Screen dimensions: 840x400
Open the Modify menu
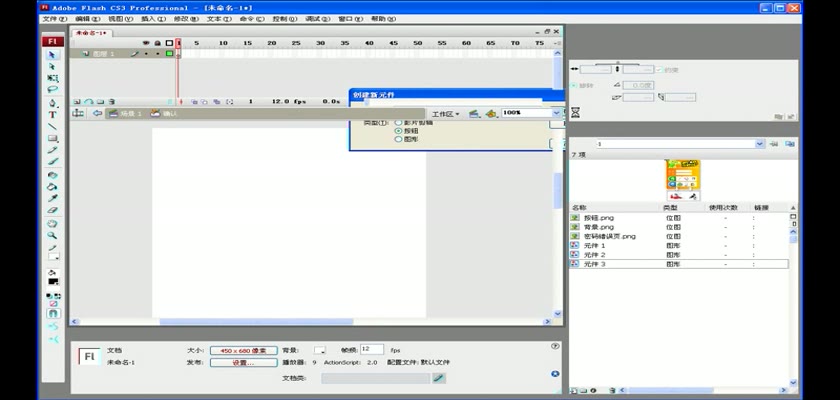click(186, 19)
